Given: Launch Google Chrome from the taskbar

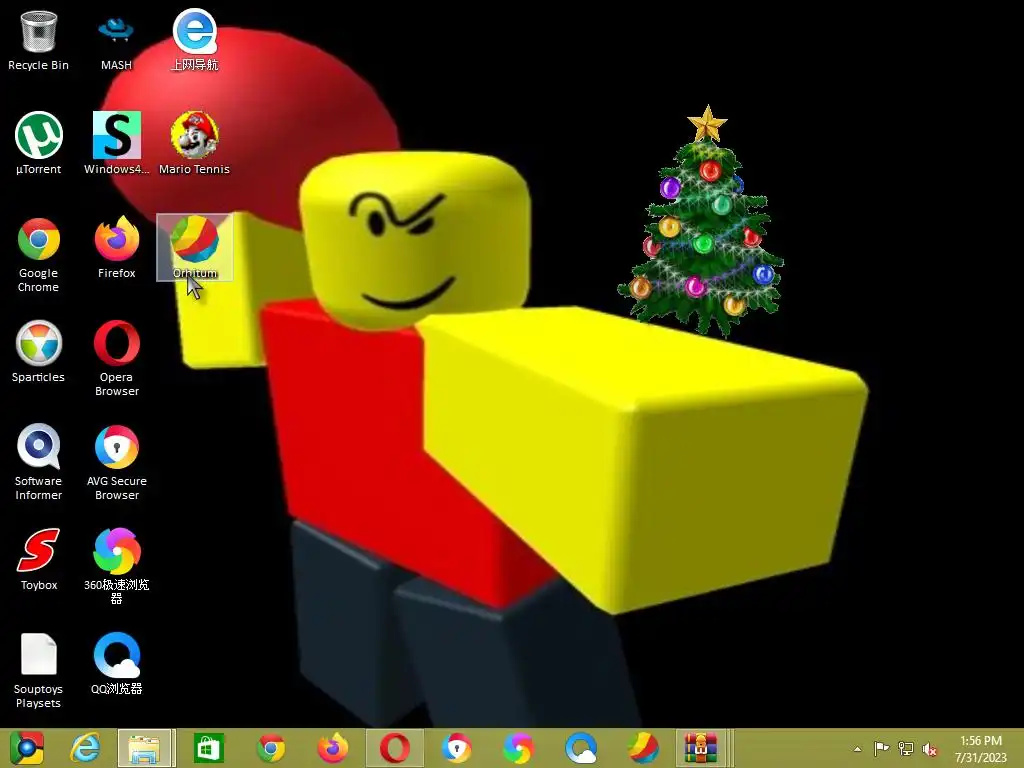Looking at the screenshot, I should [x=271, y=748].
